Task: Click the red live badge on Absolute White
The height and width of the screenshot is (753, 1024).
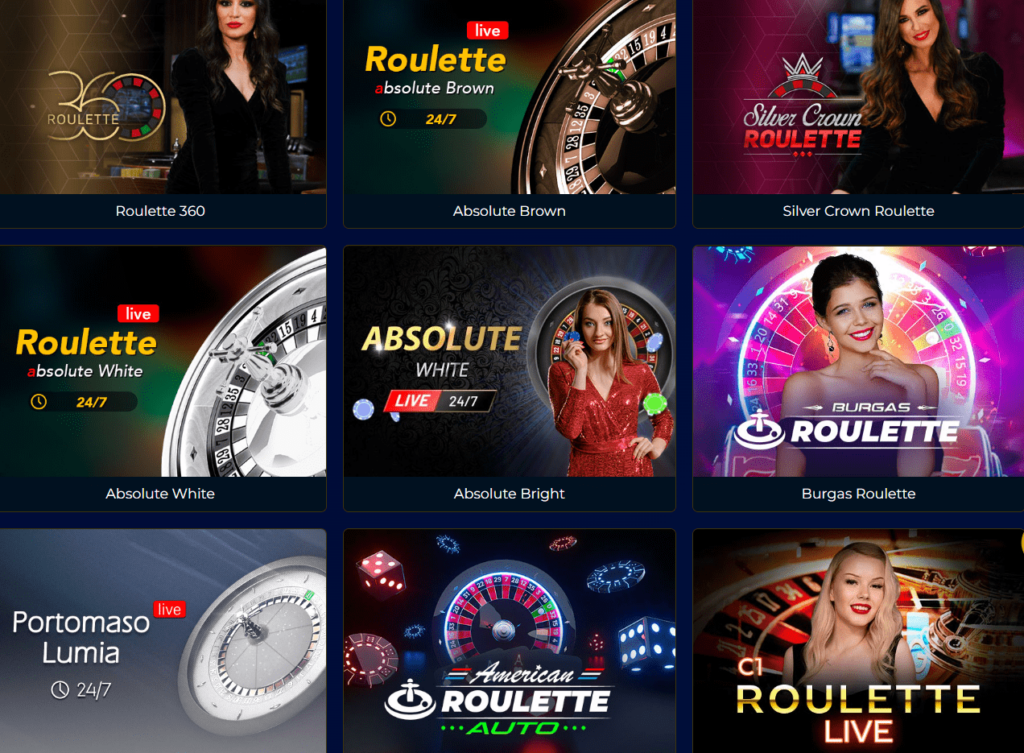Action: coord(138,313)
